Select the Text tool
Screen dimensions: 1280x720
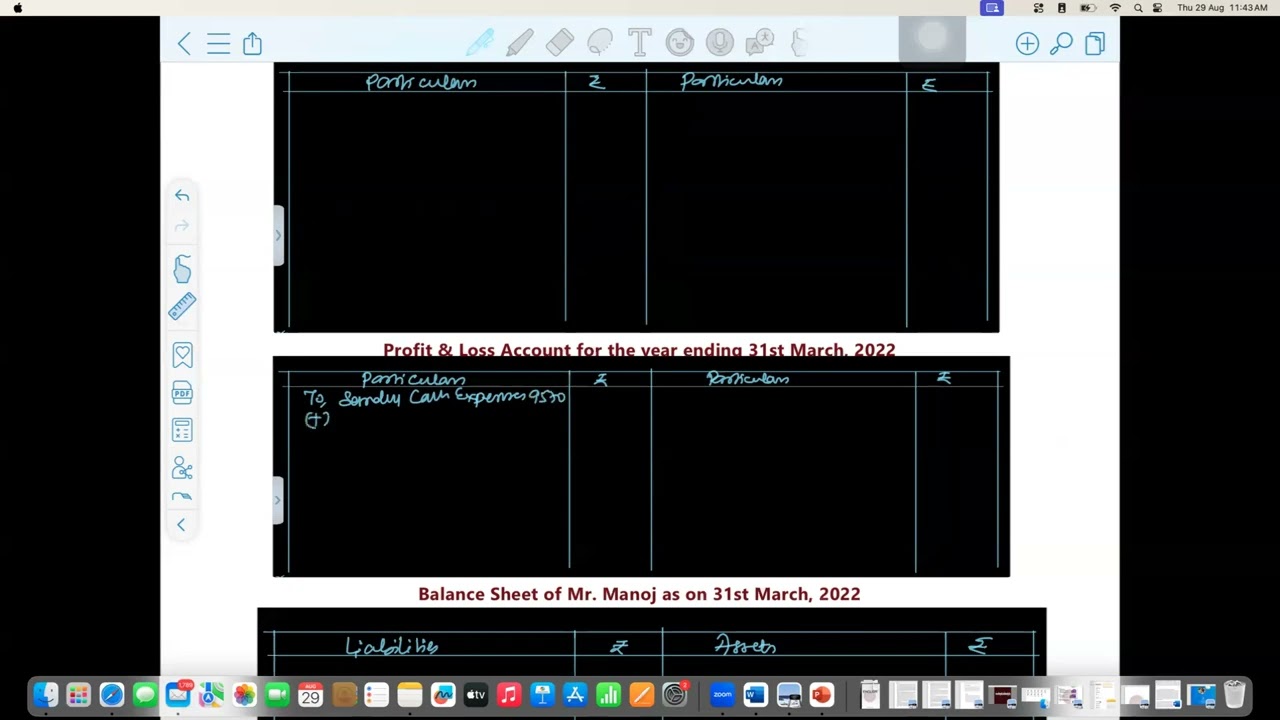click(x=640, y=42)
